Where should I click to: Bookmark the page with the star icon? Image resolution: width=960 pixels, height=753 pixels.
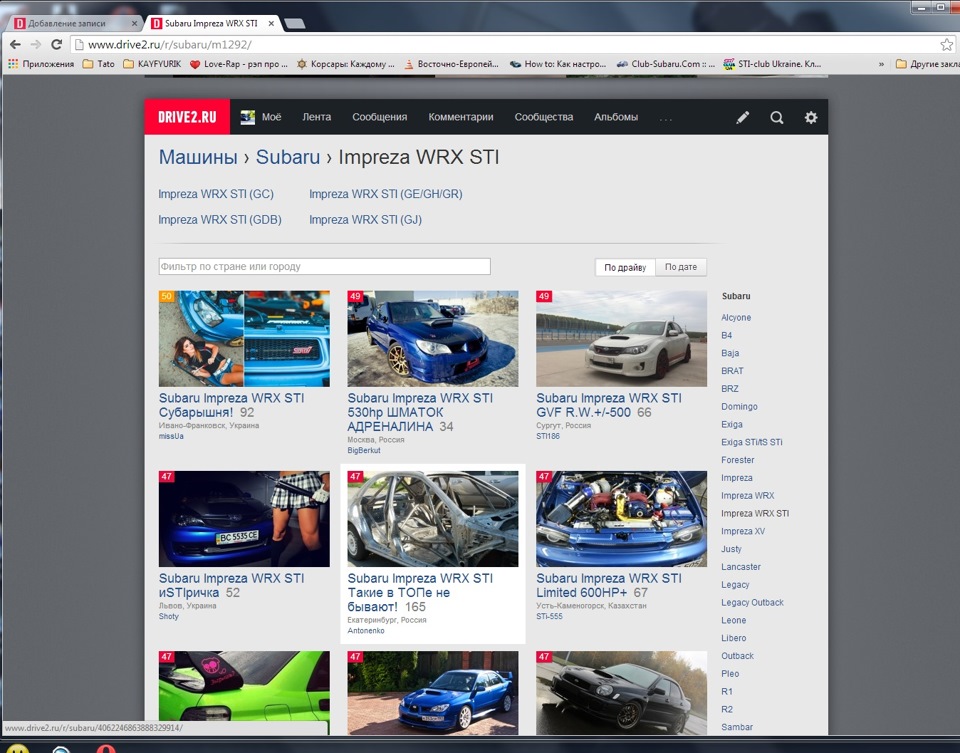point(947,44)
